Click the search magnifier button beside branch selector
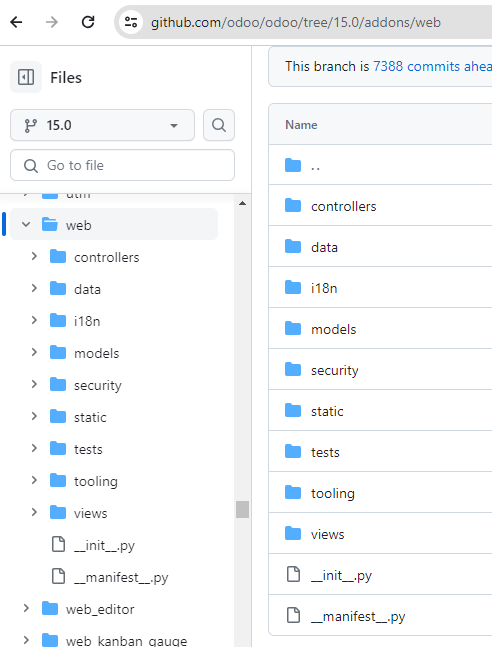This screenshot has height=647, width=492. point(219,125)
